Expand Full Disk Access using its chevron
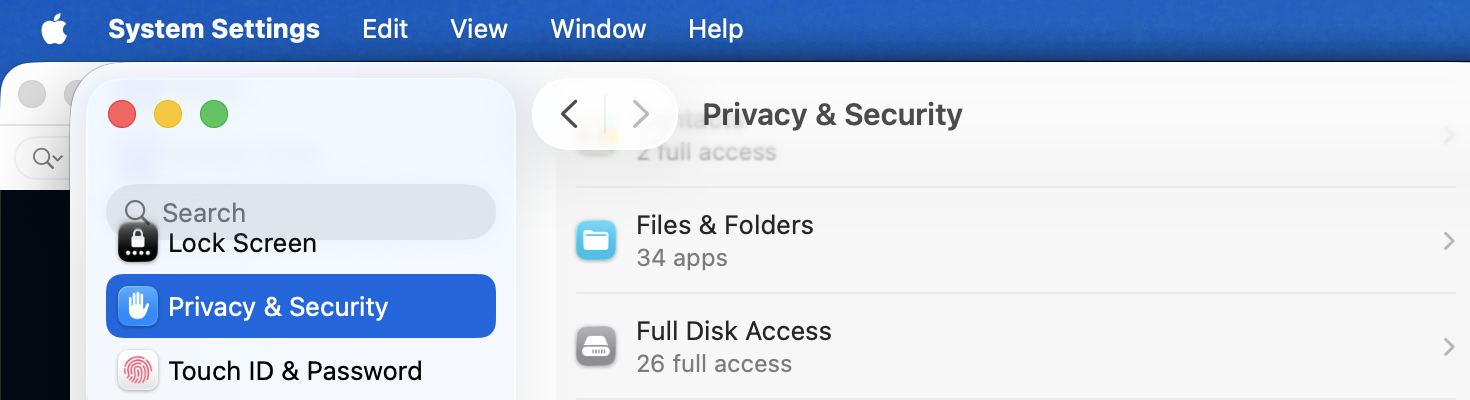Viewport: 1470px width, 400px height. tap(1448, 347)
